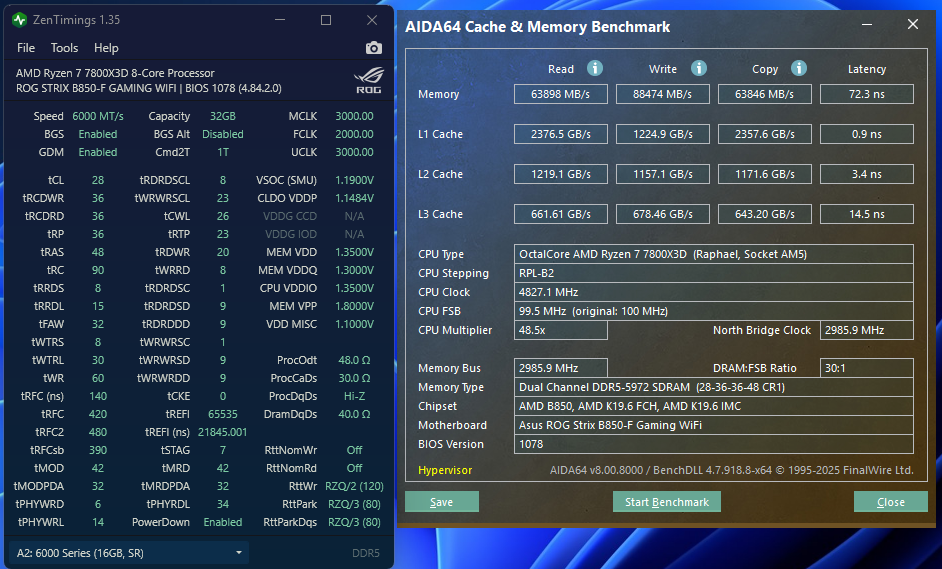Click the Write column info icon
The image size is (942, 569).
(x=699, y=68)
